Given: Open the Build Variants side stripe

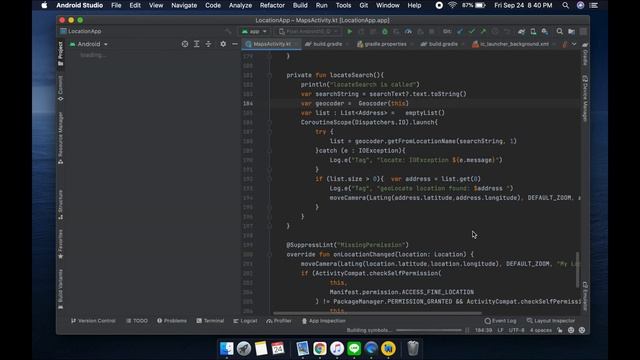Looking at the screenshot, I should [x=60, y=289].
